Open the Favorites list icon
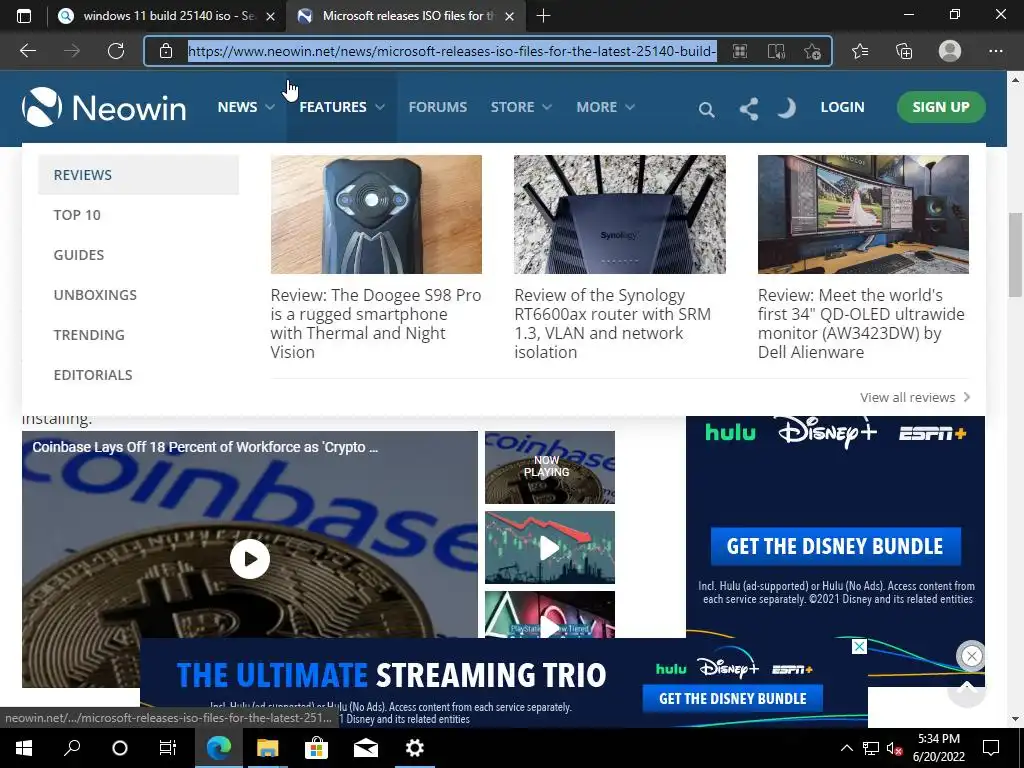Viewport: 1024px width, 768px height. click(x=860, y=51)
